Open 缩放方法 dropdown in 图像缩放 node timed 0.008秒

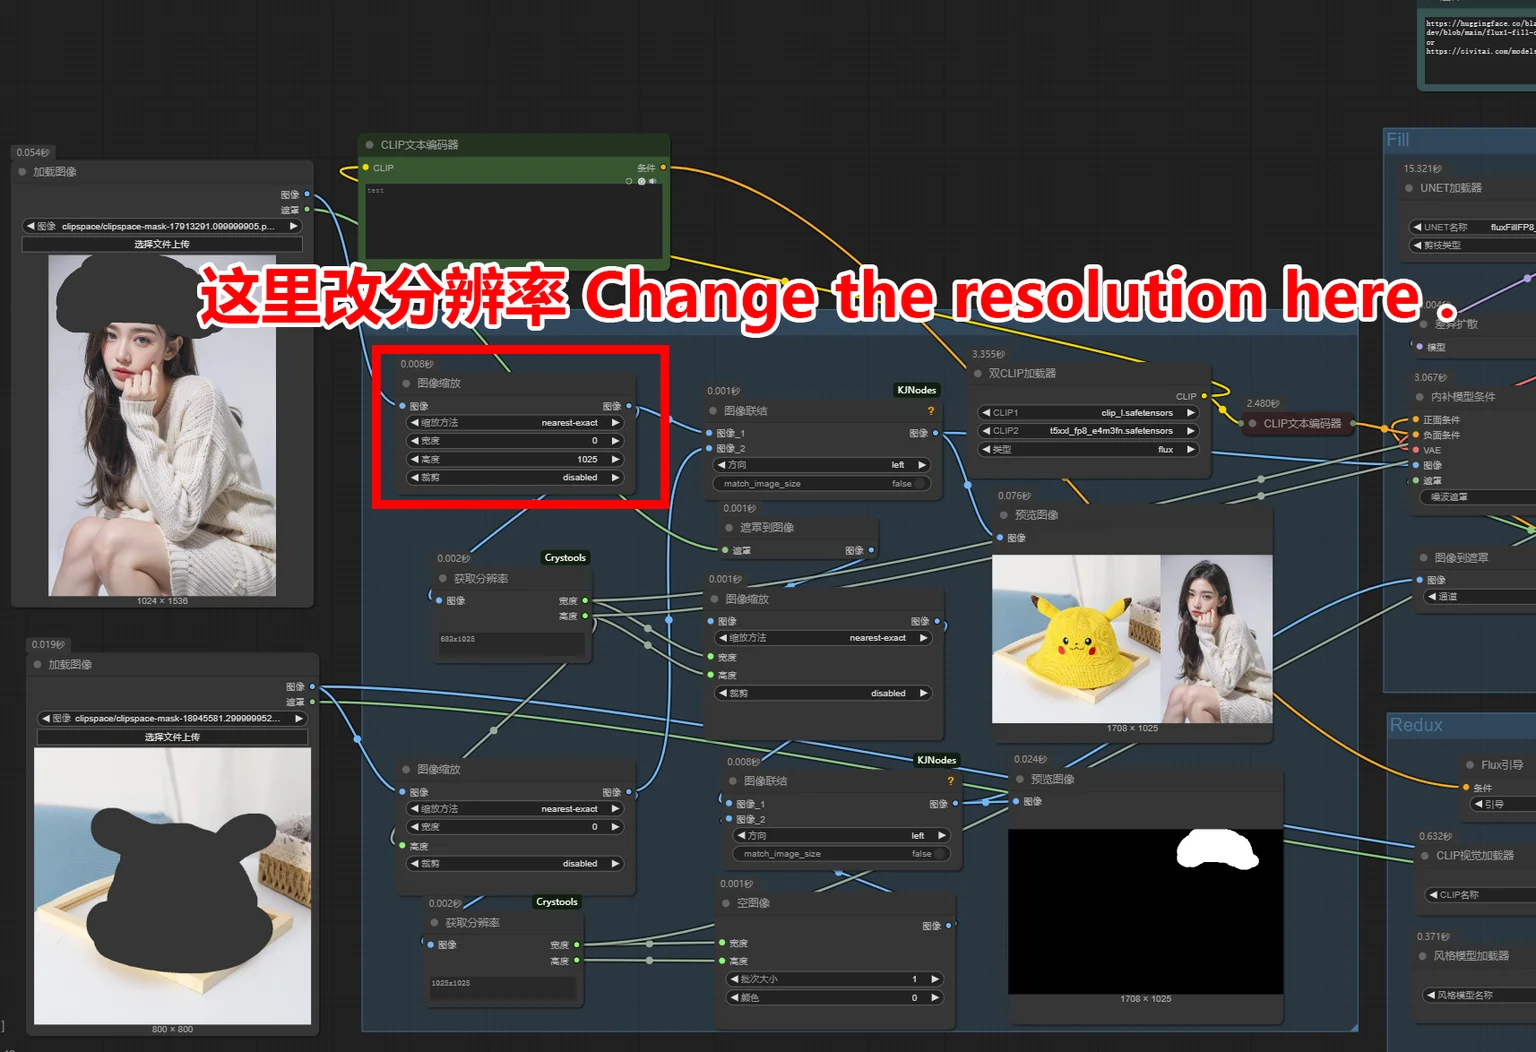pyautogui.click(x=516, y=423)
